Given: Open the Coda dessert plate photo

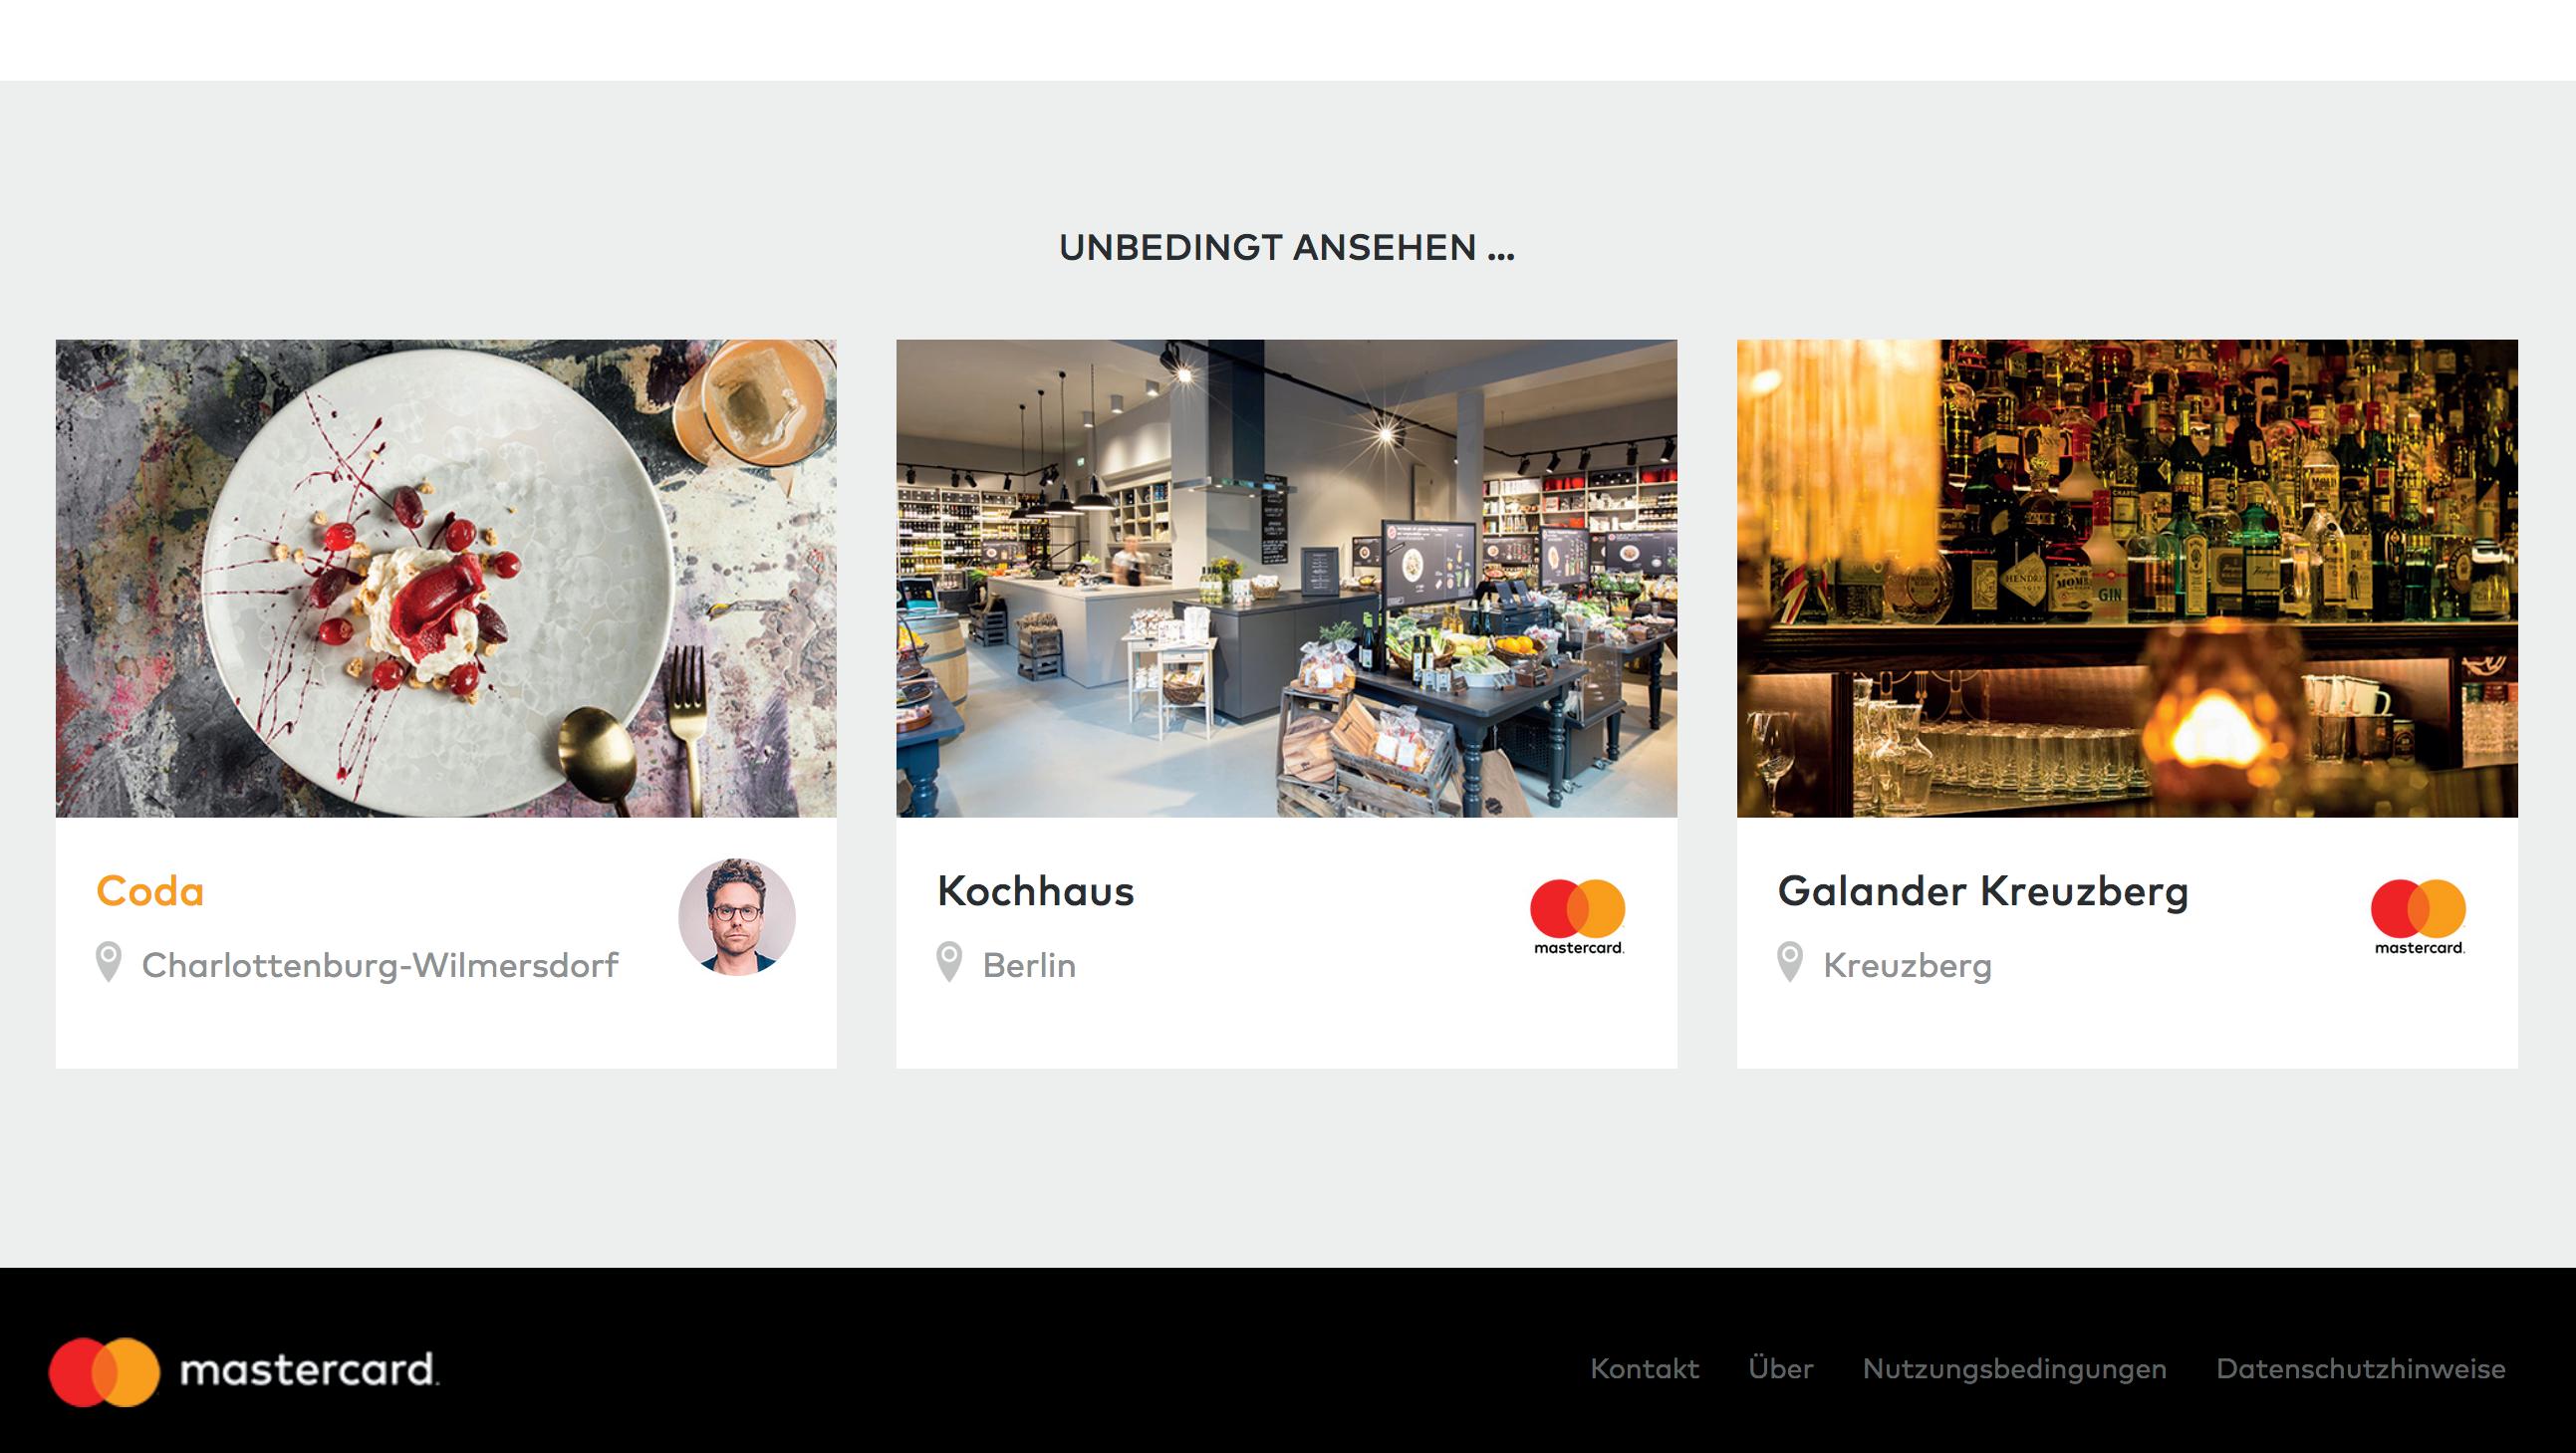Looking at the screenshot, I should [x=446, y=578].
